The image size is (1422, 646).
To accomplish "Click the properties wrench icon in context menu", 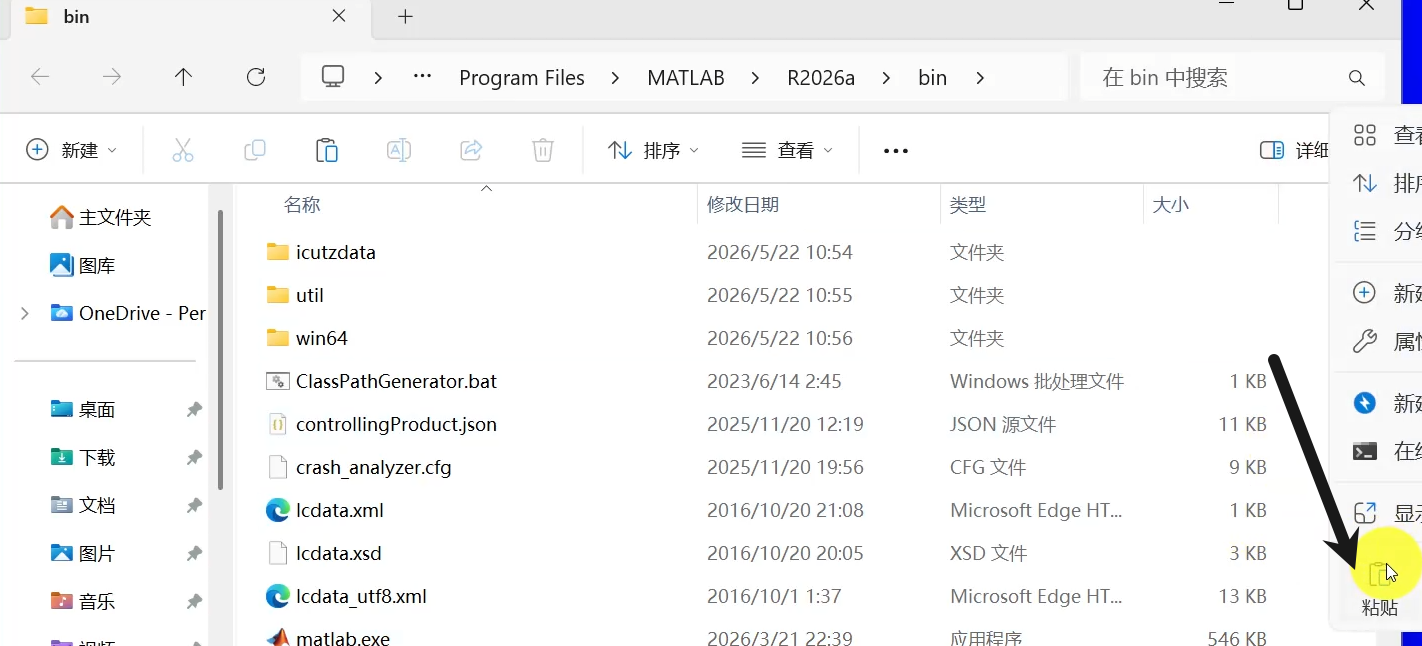I will pos(1365,341).
